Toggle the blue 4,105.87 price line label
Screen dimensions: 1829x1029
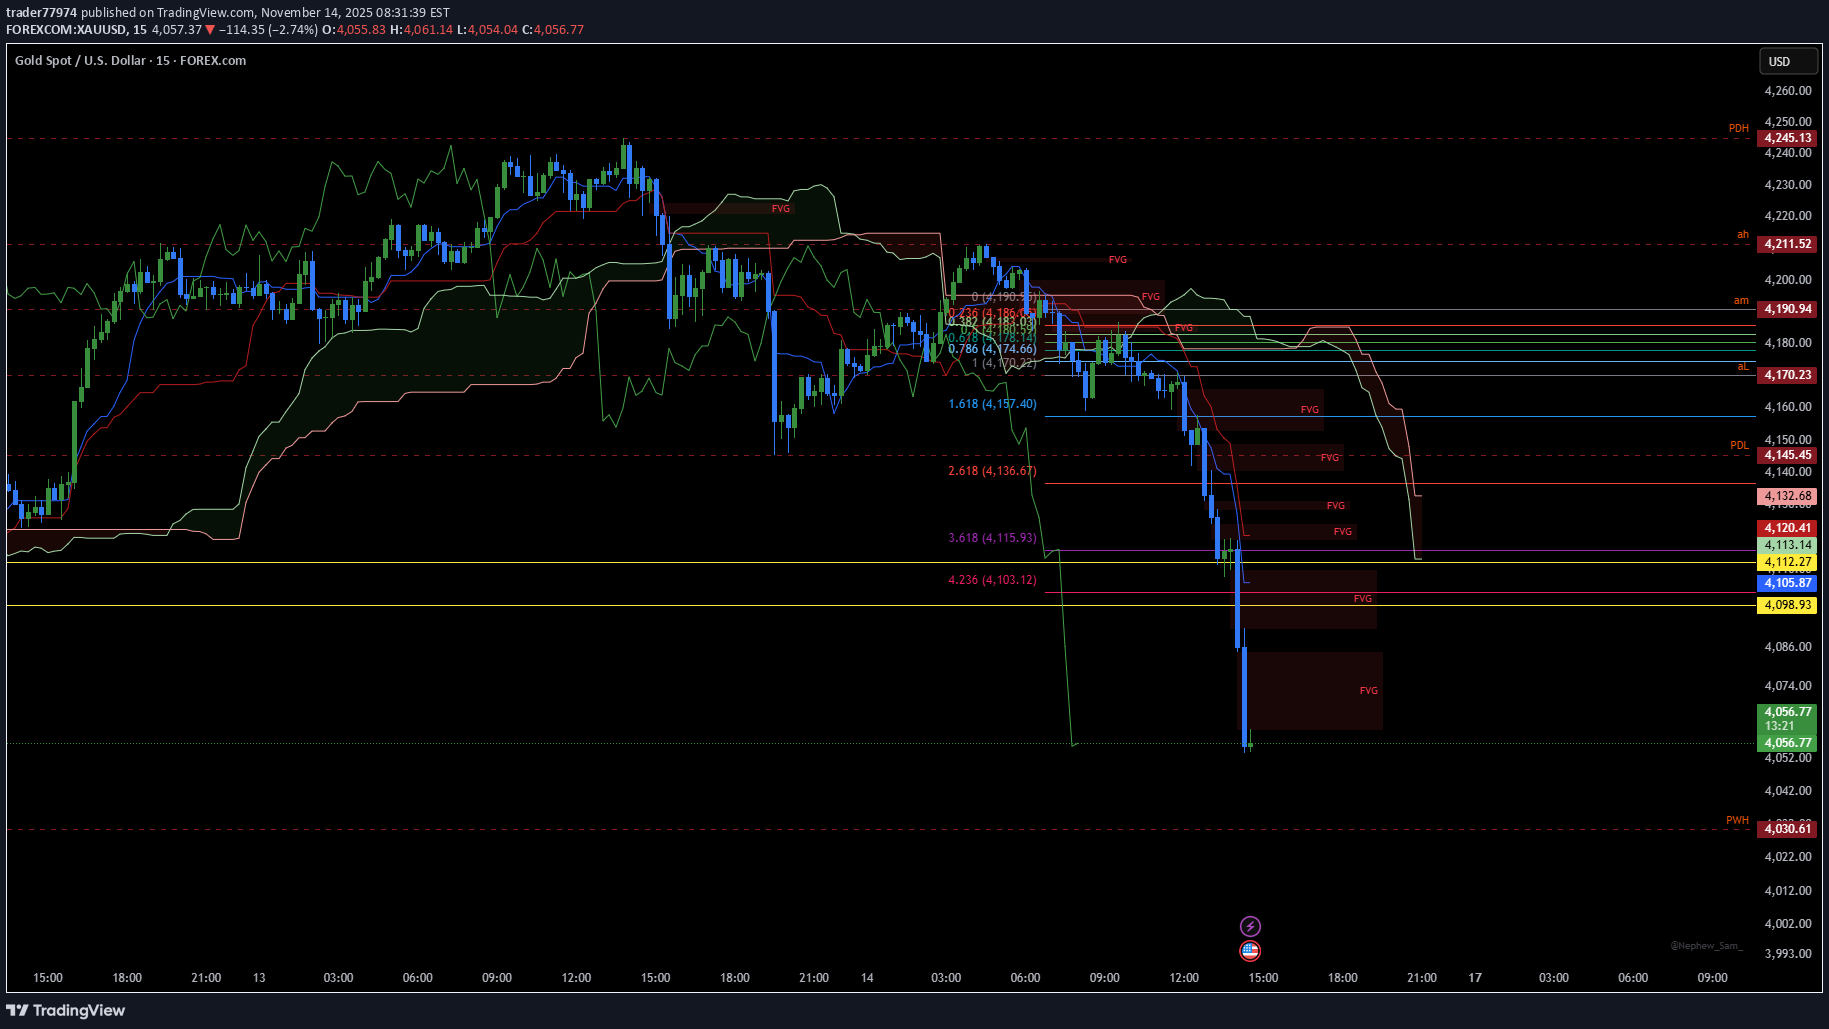click(x=1786, y=583)
